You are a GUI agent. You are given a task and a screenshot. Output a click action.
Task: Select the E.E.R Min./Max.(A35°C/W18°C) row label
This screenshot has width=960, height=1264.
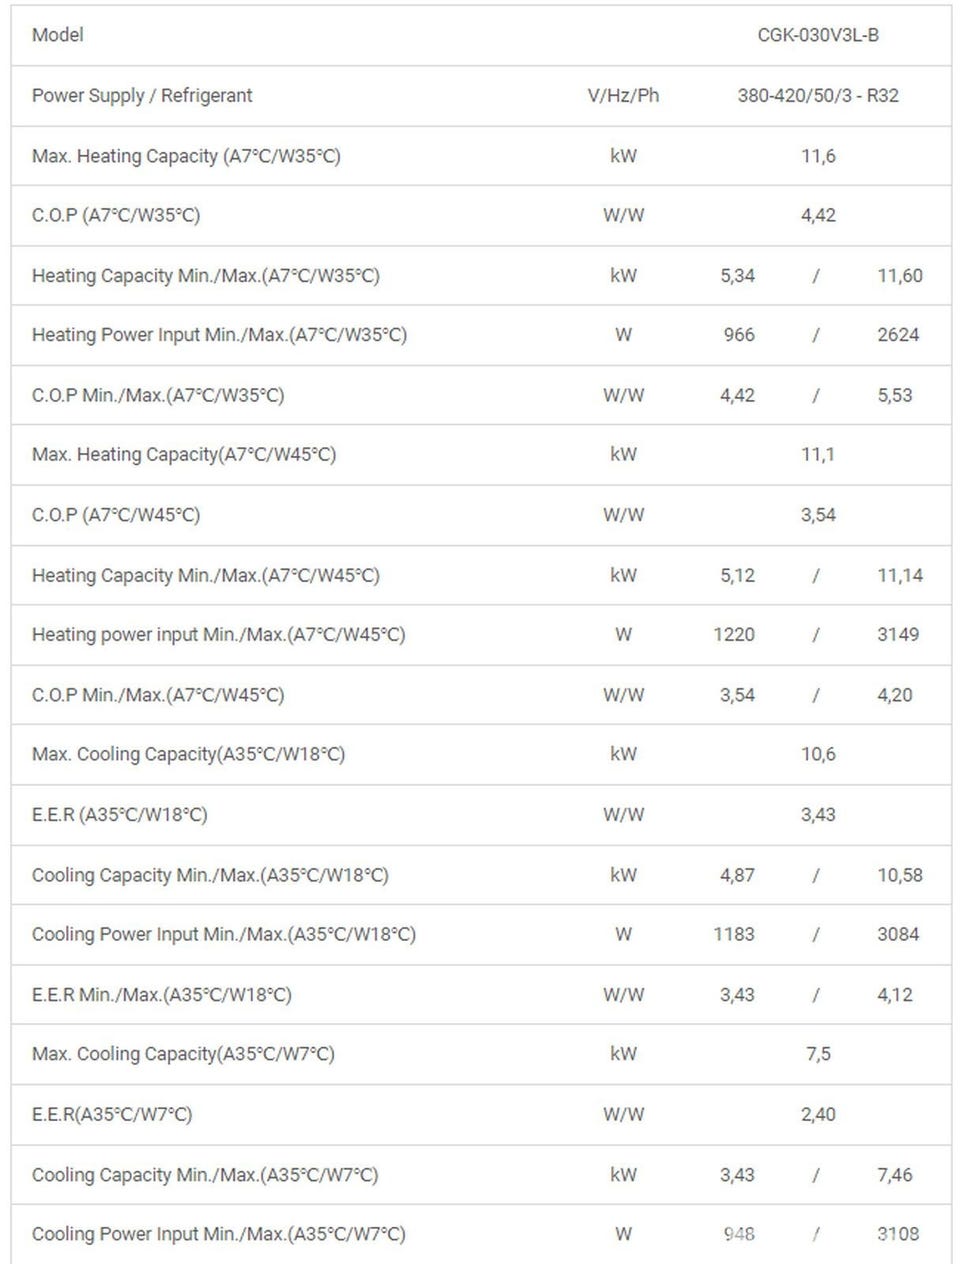click(162, 994)
